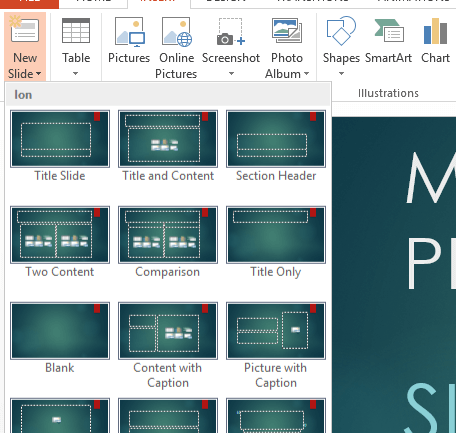Click the Table grid icon
The height and width of the screenshot is (433, 456).
(76, 31)
